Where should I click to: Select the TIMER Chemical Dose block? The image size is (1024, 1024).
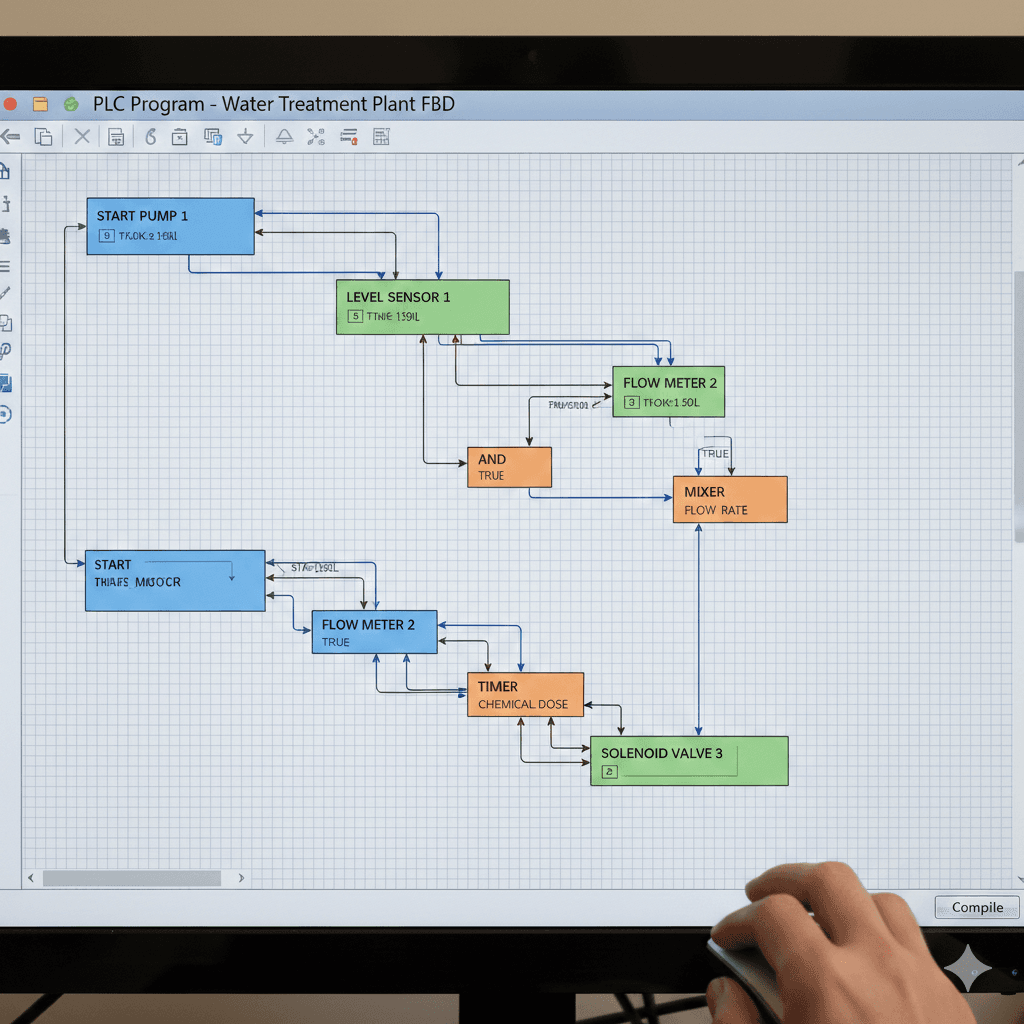pyautogui.click(x=525, y=695)
